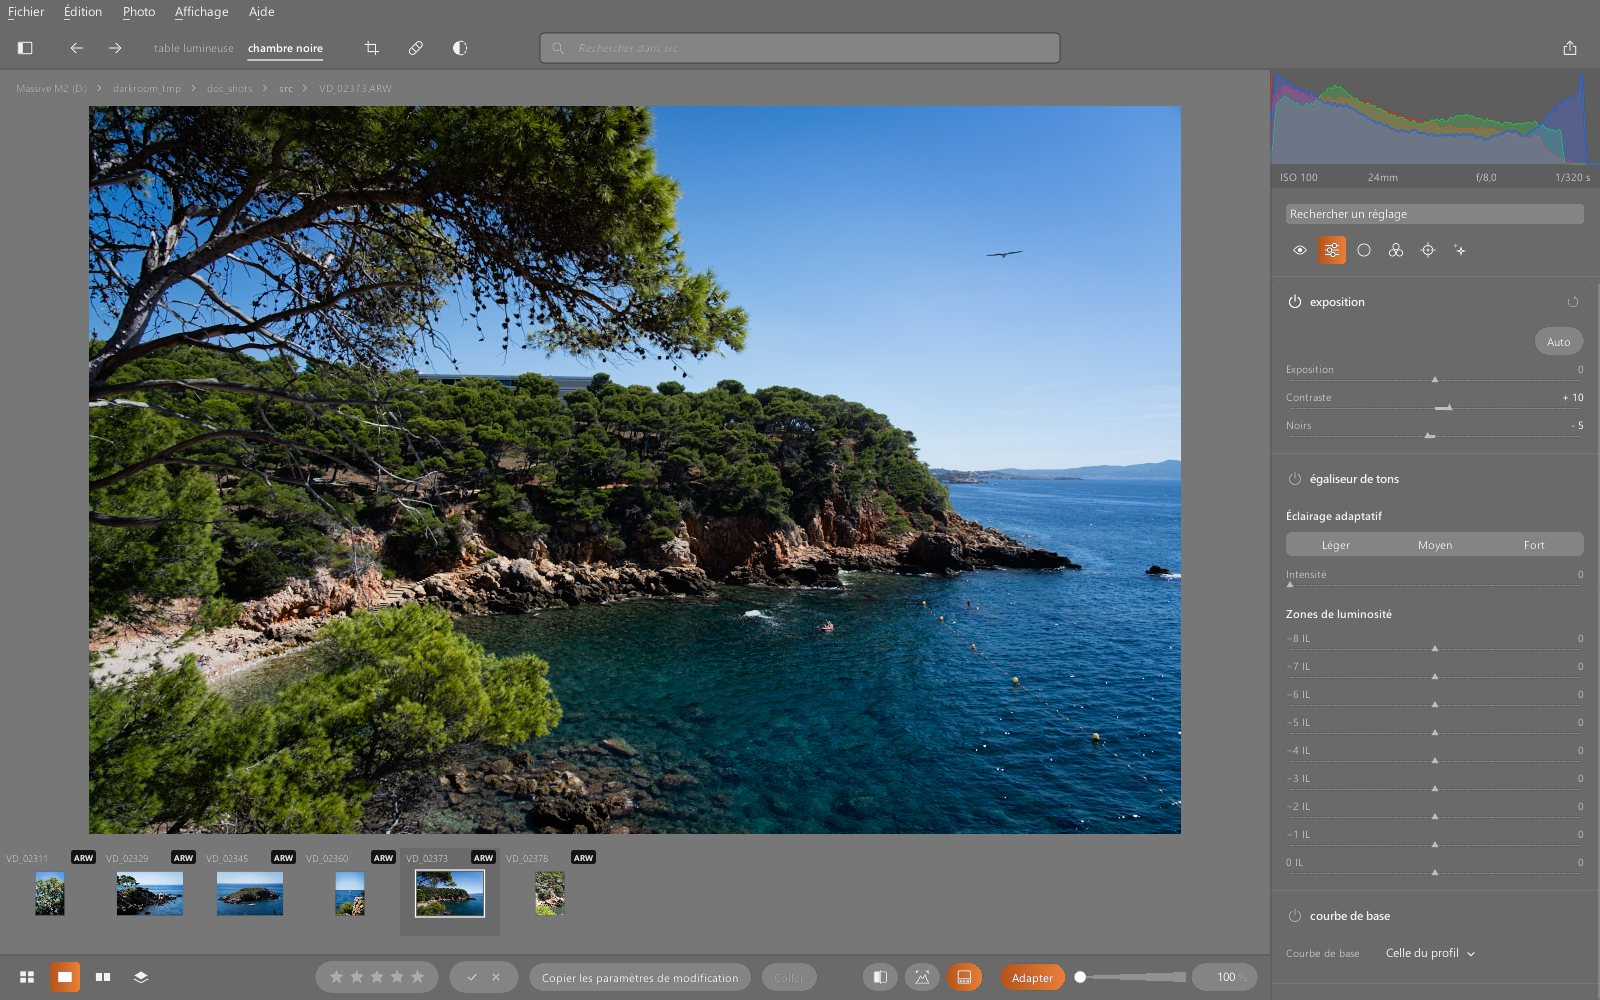Open thumbnail VD_02378 in filmstrip
The width and height of the screenshot is (1600, 1000).
click(x=550, y=893)
